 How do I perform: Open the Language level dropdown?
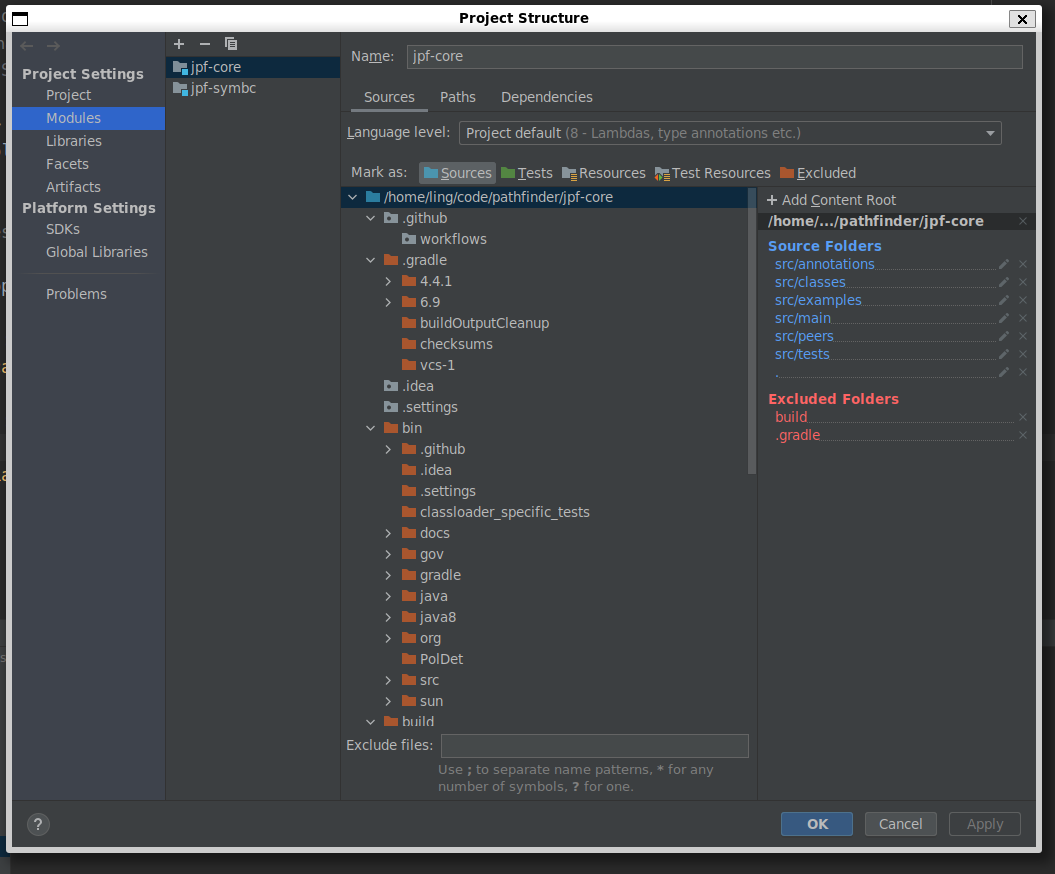(x=730, y=133)
